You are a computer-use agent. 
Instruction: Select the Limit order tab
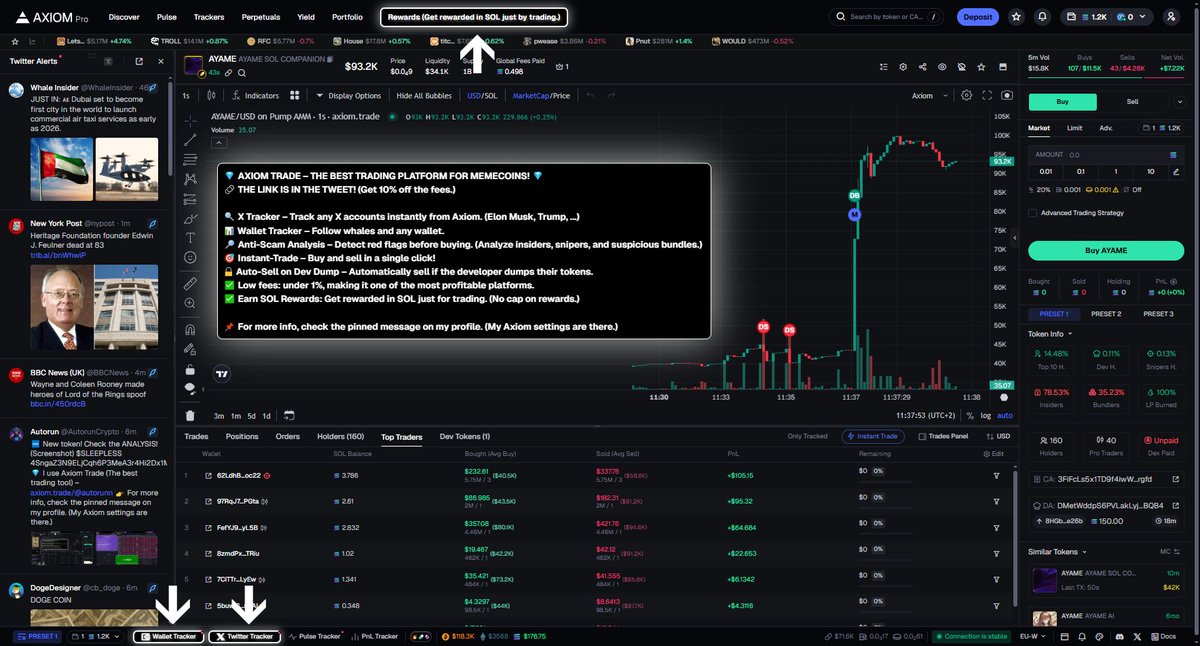pos(1074,128)
